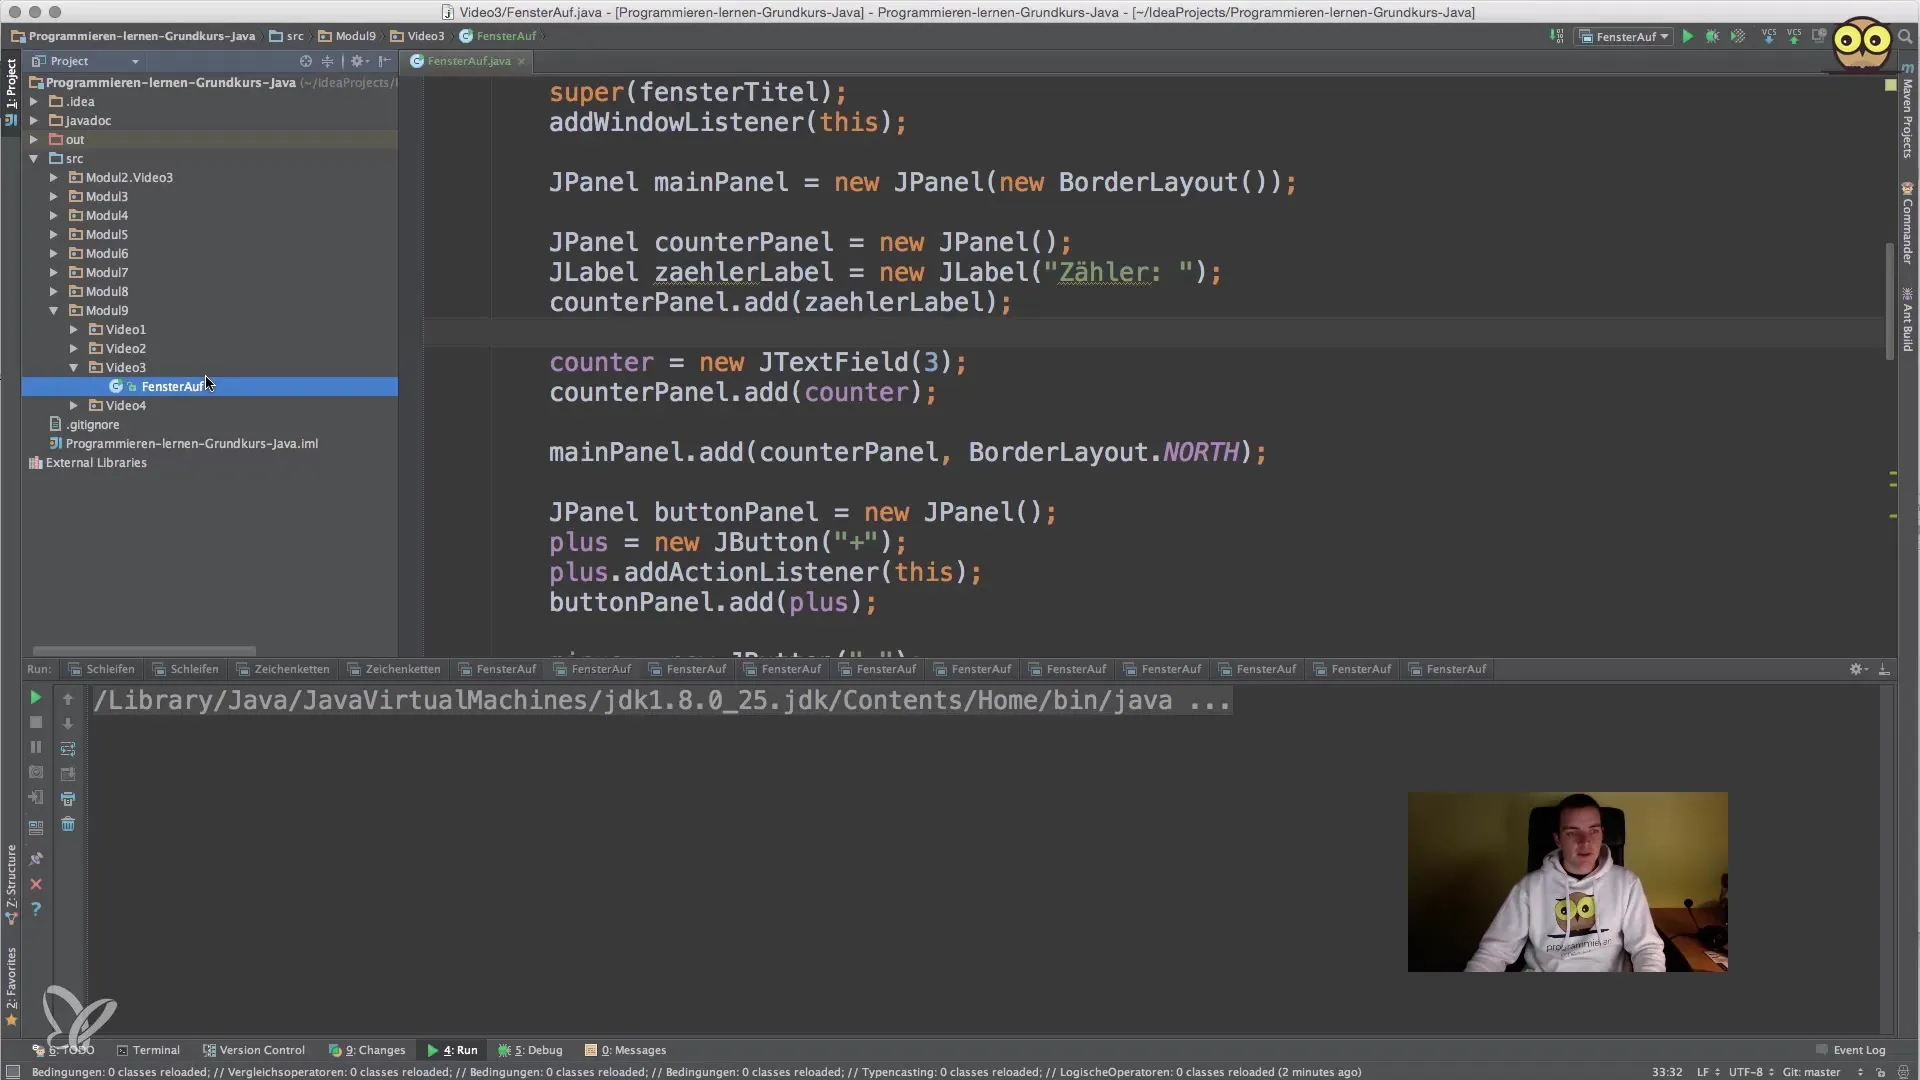Screen dimensions: 1920x1080
Task: Print console output with printer icon
Action: [68, 799]
